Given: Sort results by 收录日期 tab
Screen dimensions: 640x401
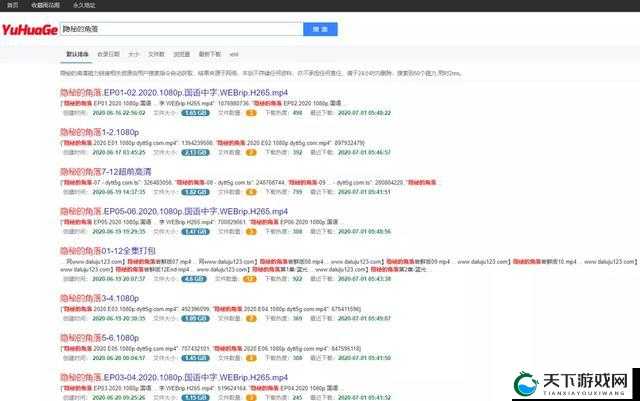Looking at the screenshot, I should point(109,54).
